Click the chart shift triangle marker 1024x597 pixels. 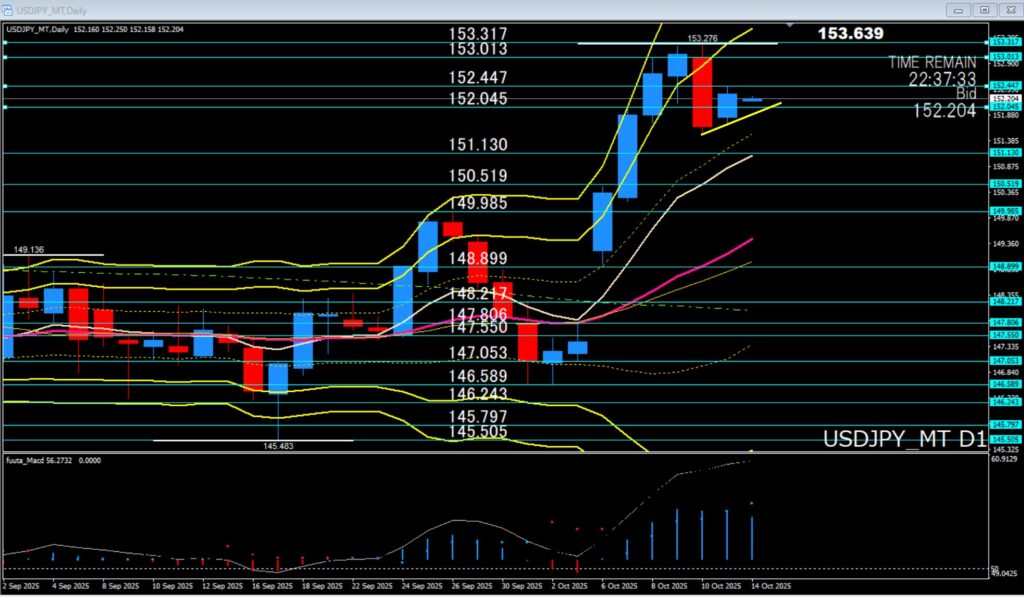point(791,25)
